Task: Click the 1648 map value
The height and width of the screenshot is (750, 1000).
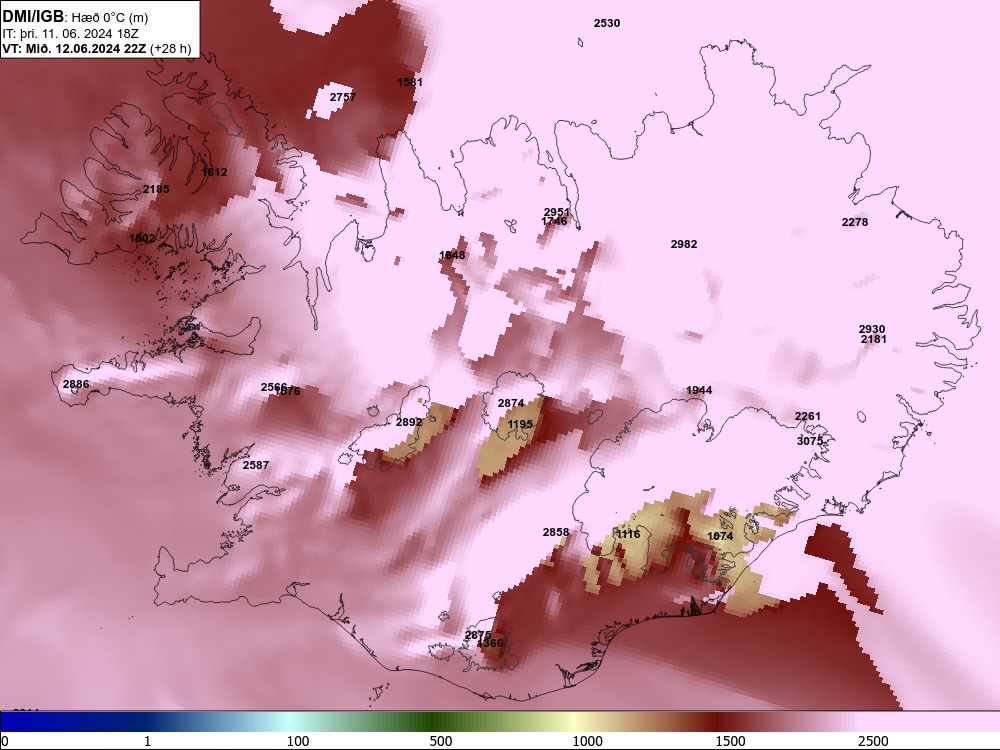Action: [452, 255]
